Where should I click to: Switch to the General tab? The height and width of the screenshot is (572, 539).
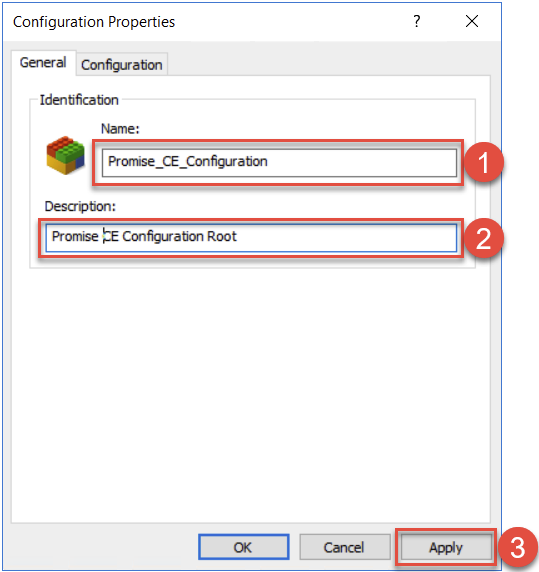coord(43,63)
